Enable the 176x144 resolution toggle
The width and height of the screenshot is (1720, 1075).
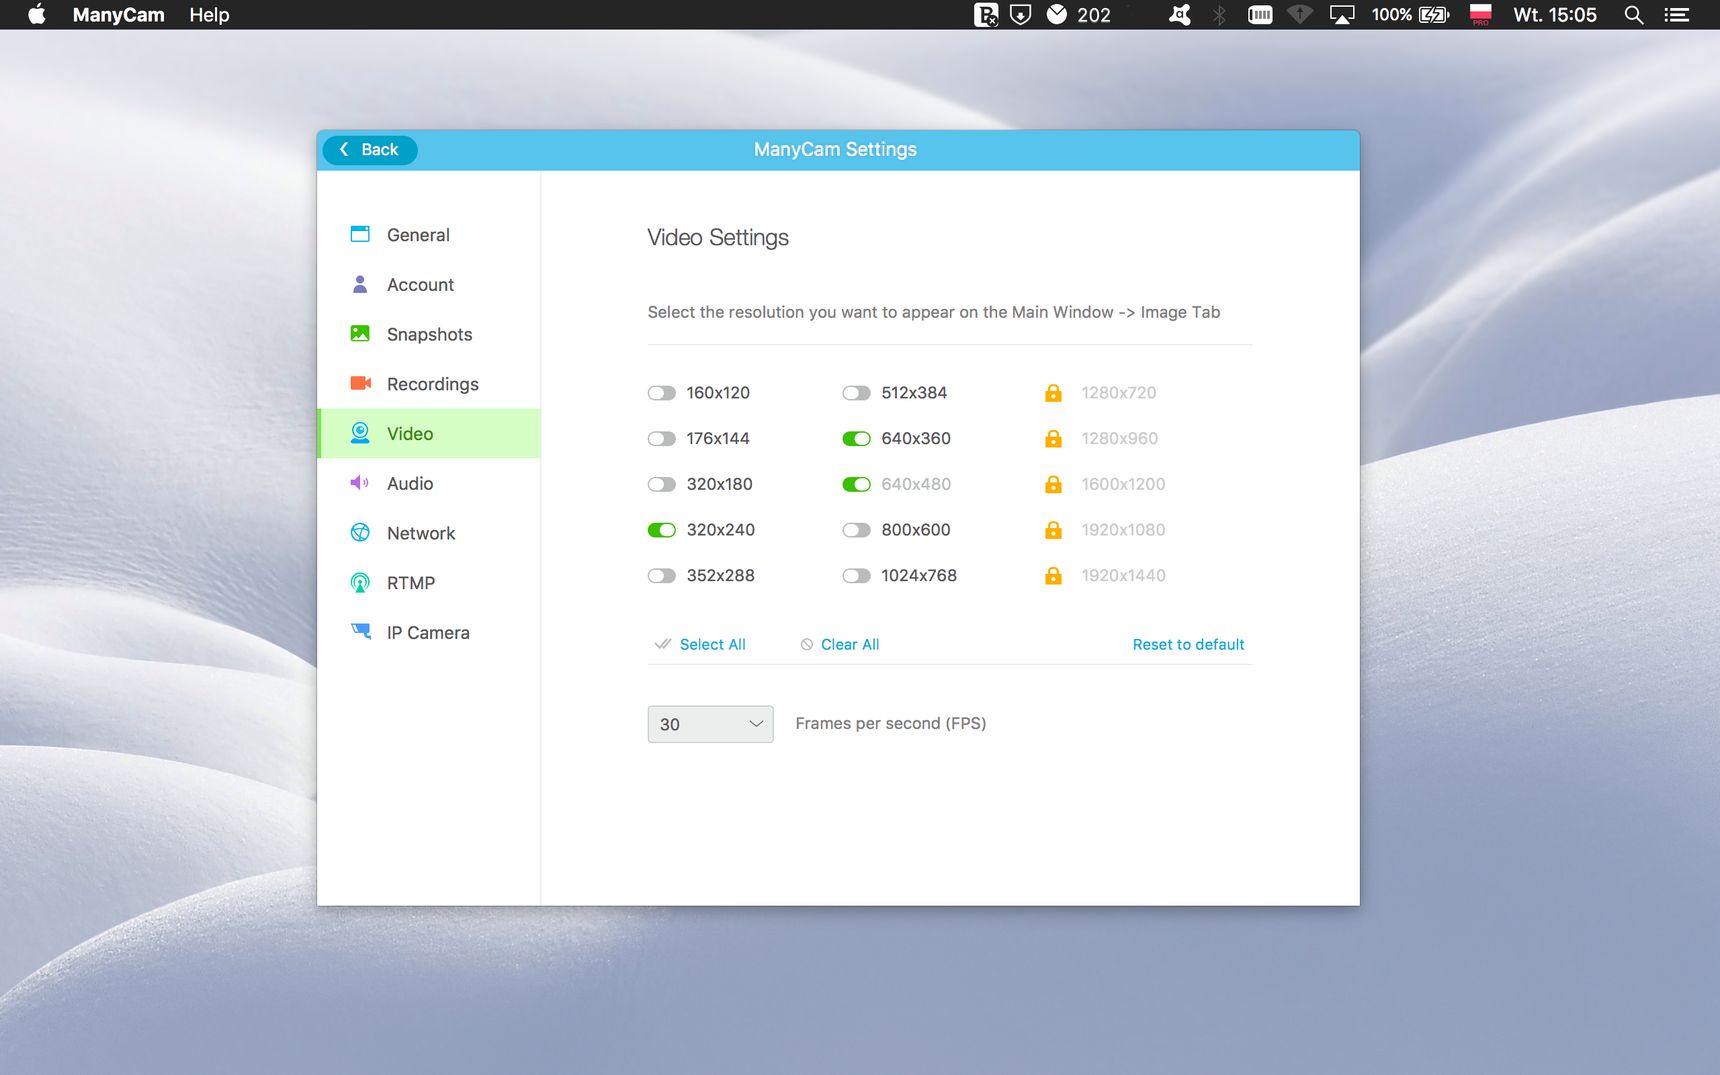(x=661, y=438)
